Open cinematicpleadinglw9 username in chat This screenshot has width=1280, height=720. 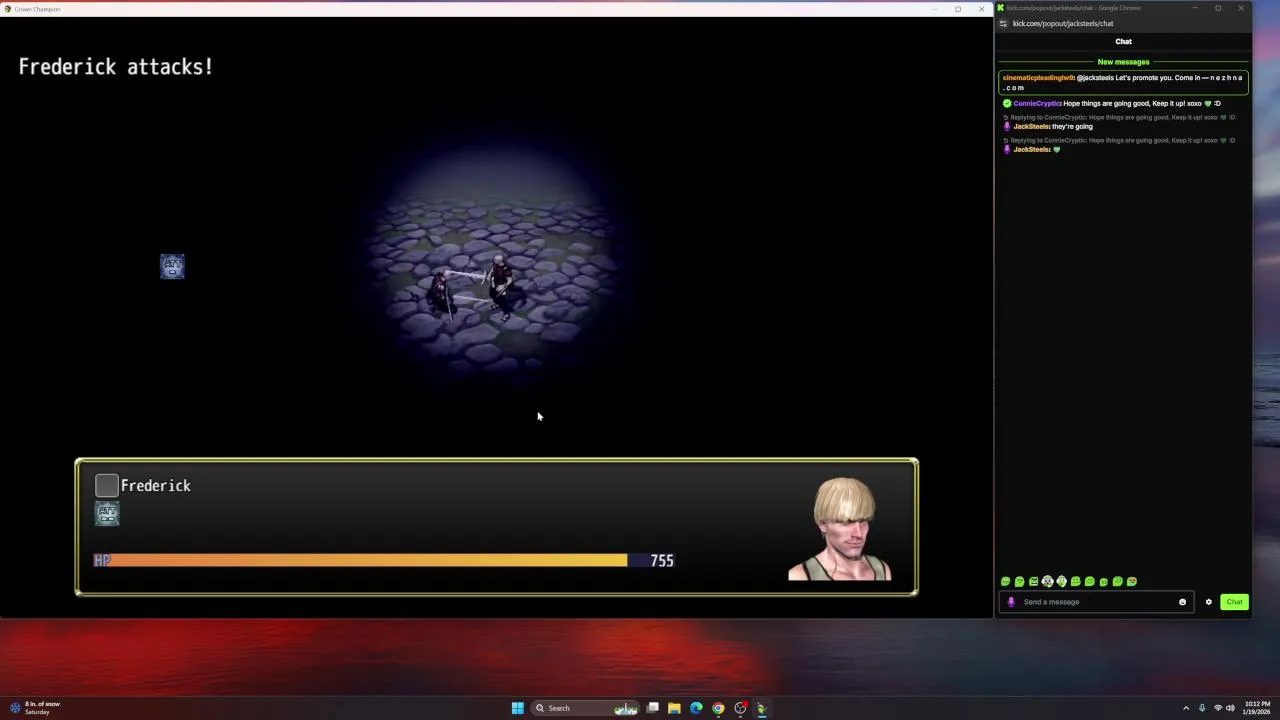coord(1038,78)
